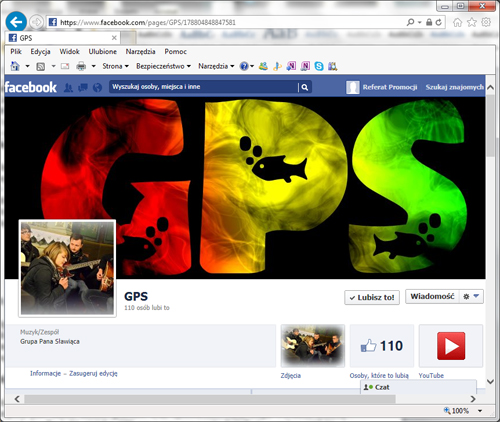The image size is (500, 422).
Task: Open the Facebook messages icon
Action: pyautogui.click(x=83, y=87)
